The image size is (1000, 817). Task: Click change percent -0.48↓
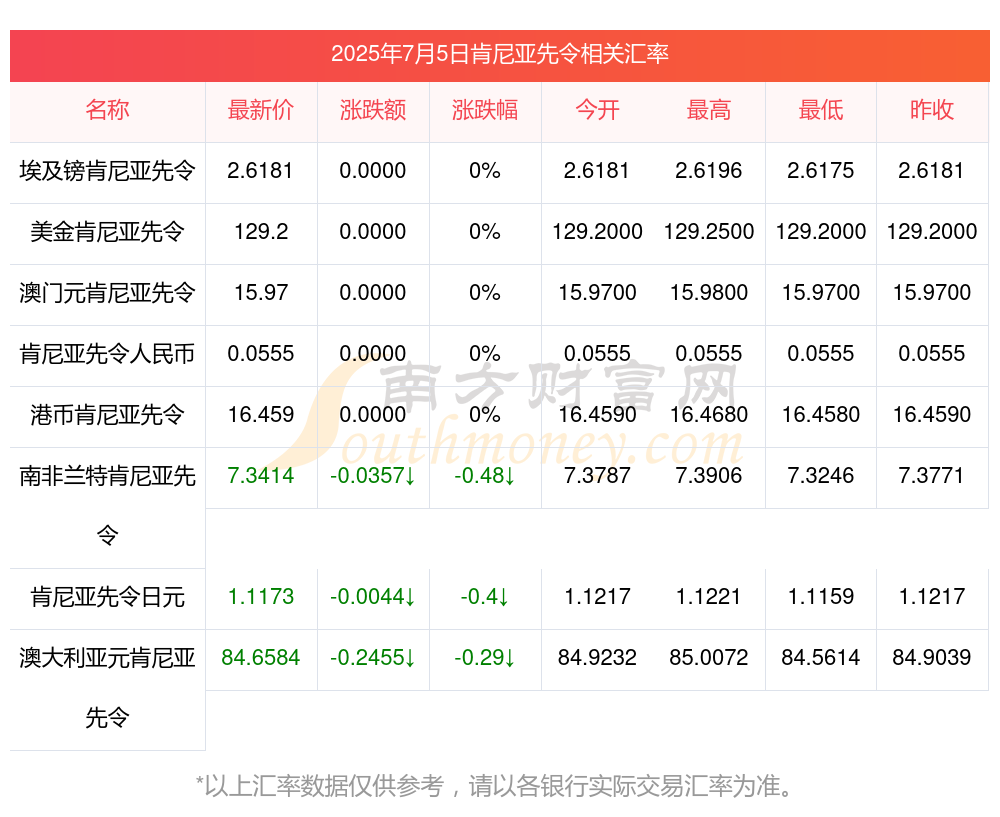point(485,476)
